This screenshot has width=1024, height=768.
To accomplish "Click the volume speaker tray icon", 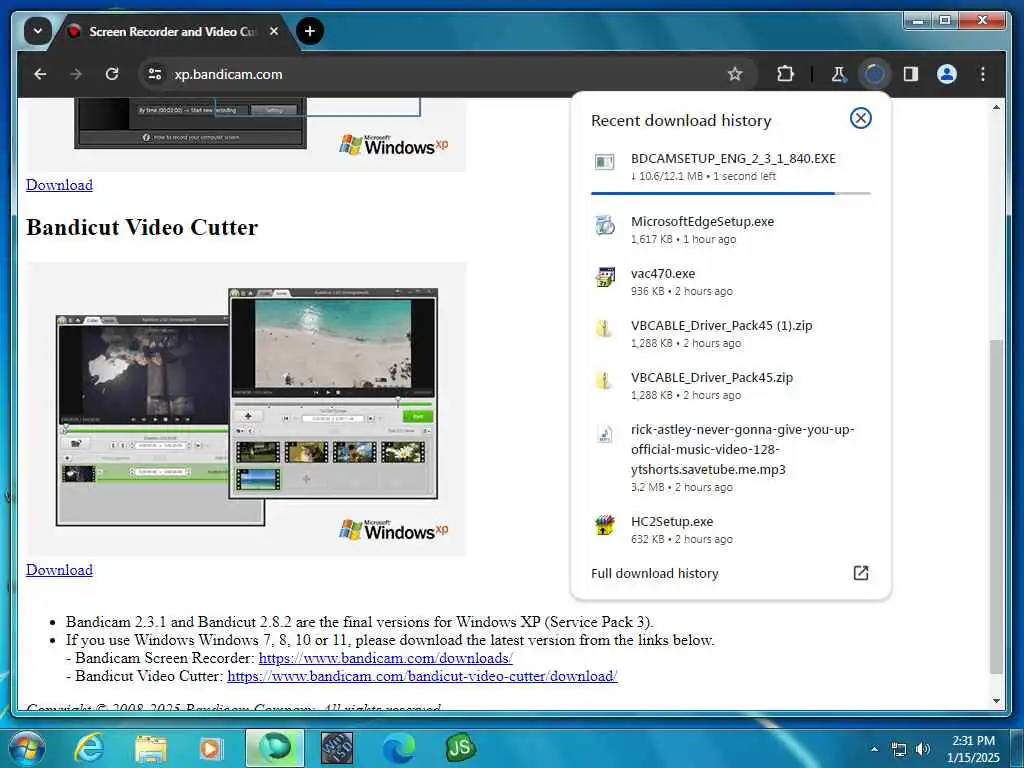I will 923,749.
